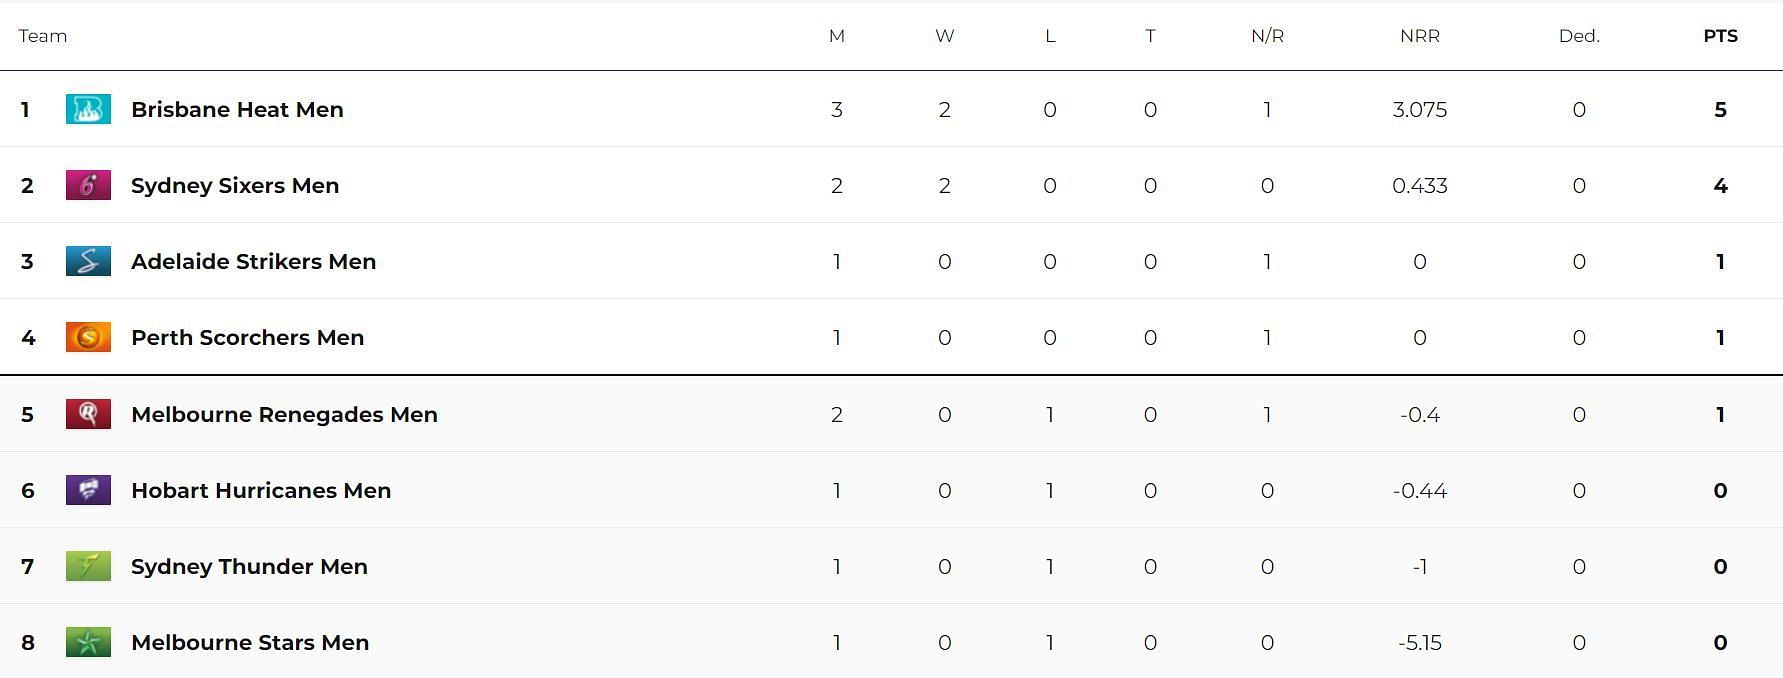Click the Hobart Hurricanes team logo
Screen dimensions: 1783x678
coord(88,490)
